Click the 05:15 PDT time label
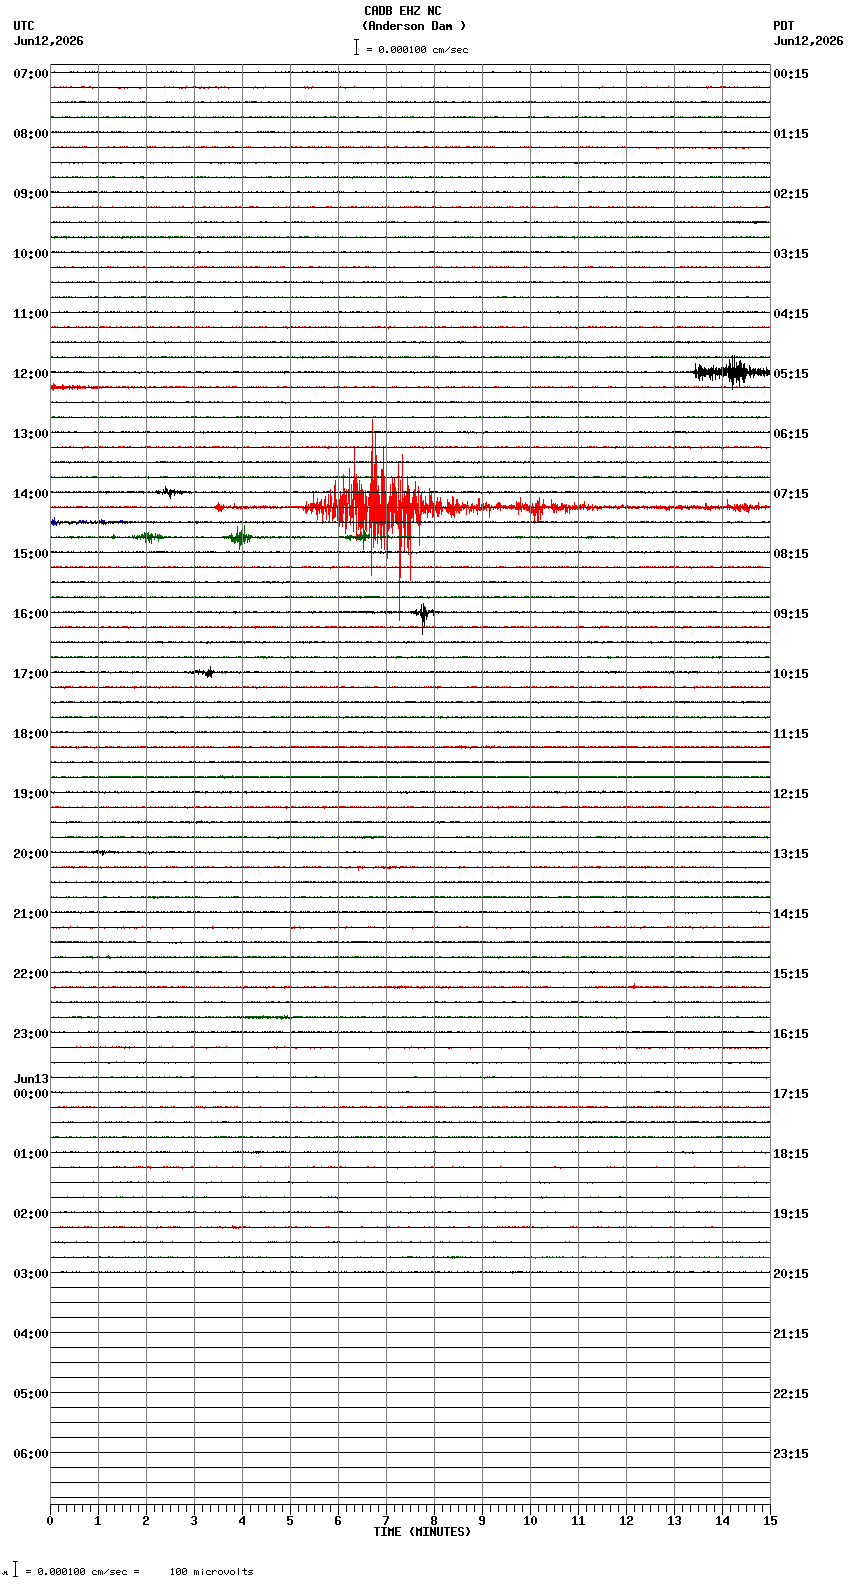The width and height of the screenshot is (850, 1584). point(791,374)
